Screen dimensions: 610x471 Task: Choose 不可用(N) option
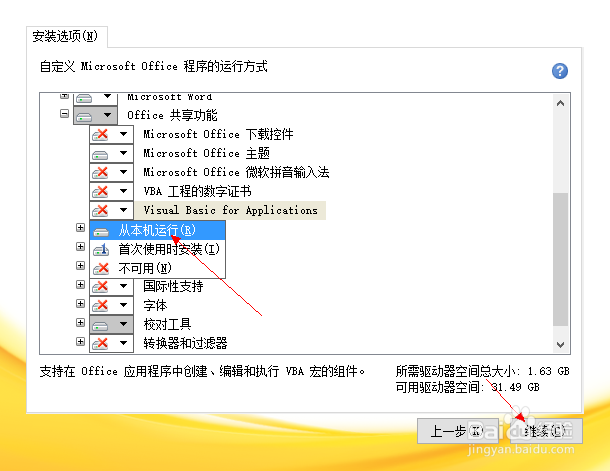[x=158, y=268]
